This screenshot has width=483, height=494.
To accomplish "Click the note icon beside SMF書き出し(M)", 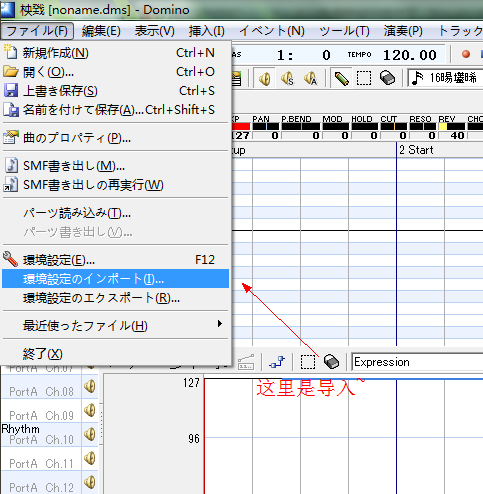I will [11, 165].
